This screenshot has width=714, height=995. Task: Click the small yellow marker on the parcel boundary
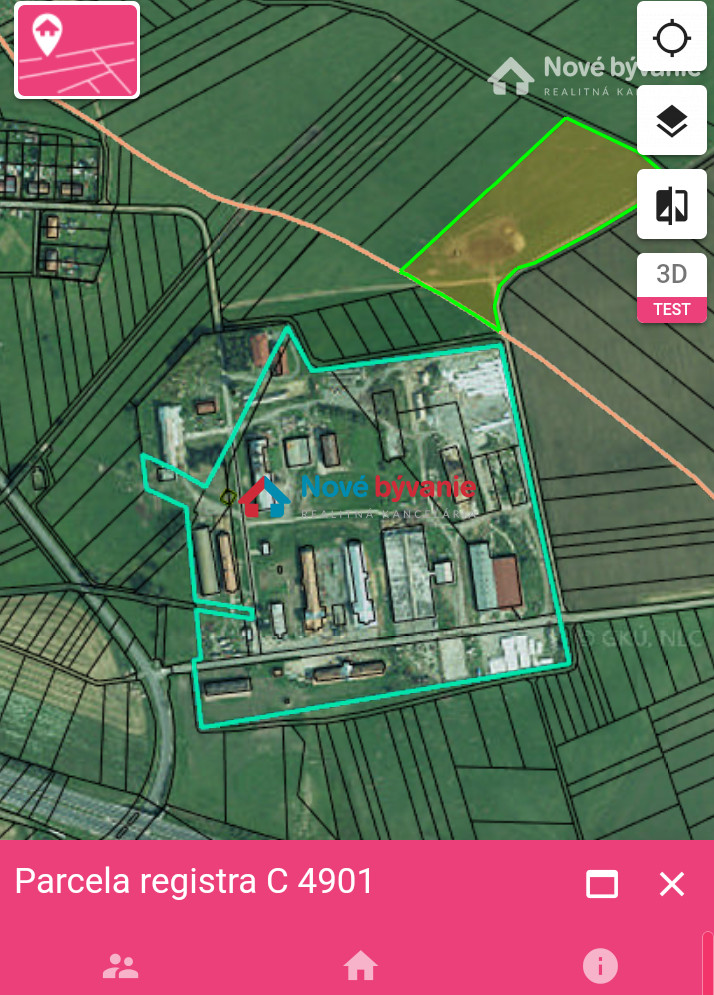coord(228,497)
